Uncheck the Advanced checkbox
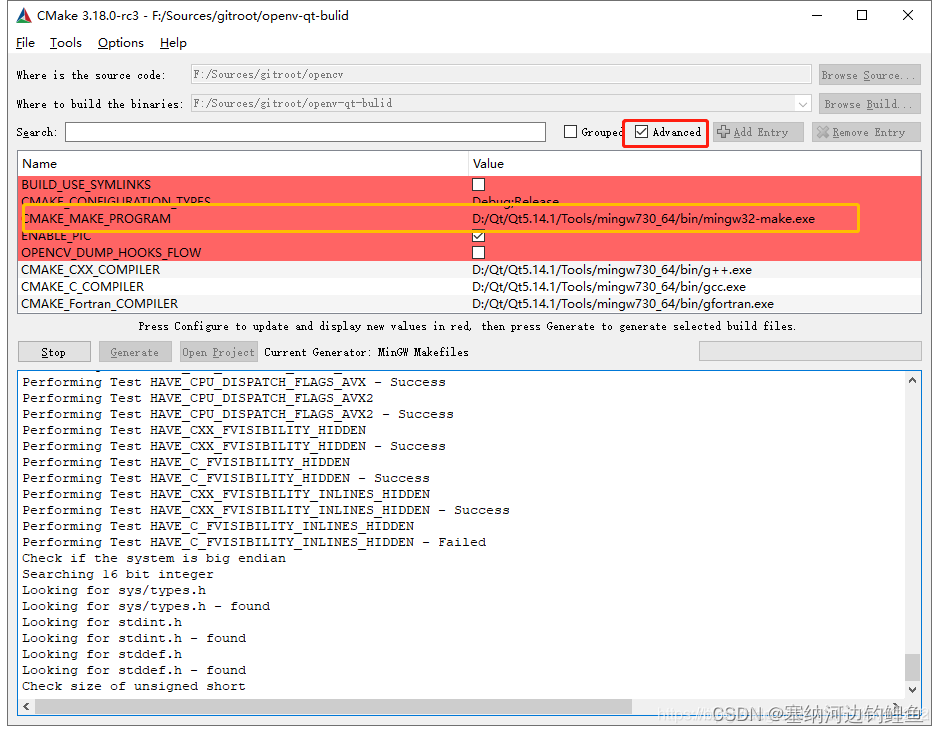This screenshot has height=733, width=939. pos(641,132)
